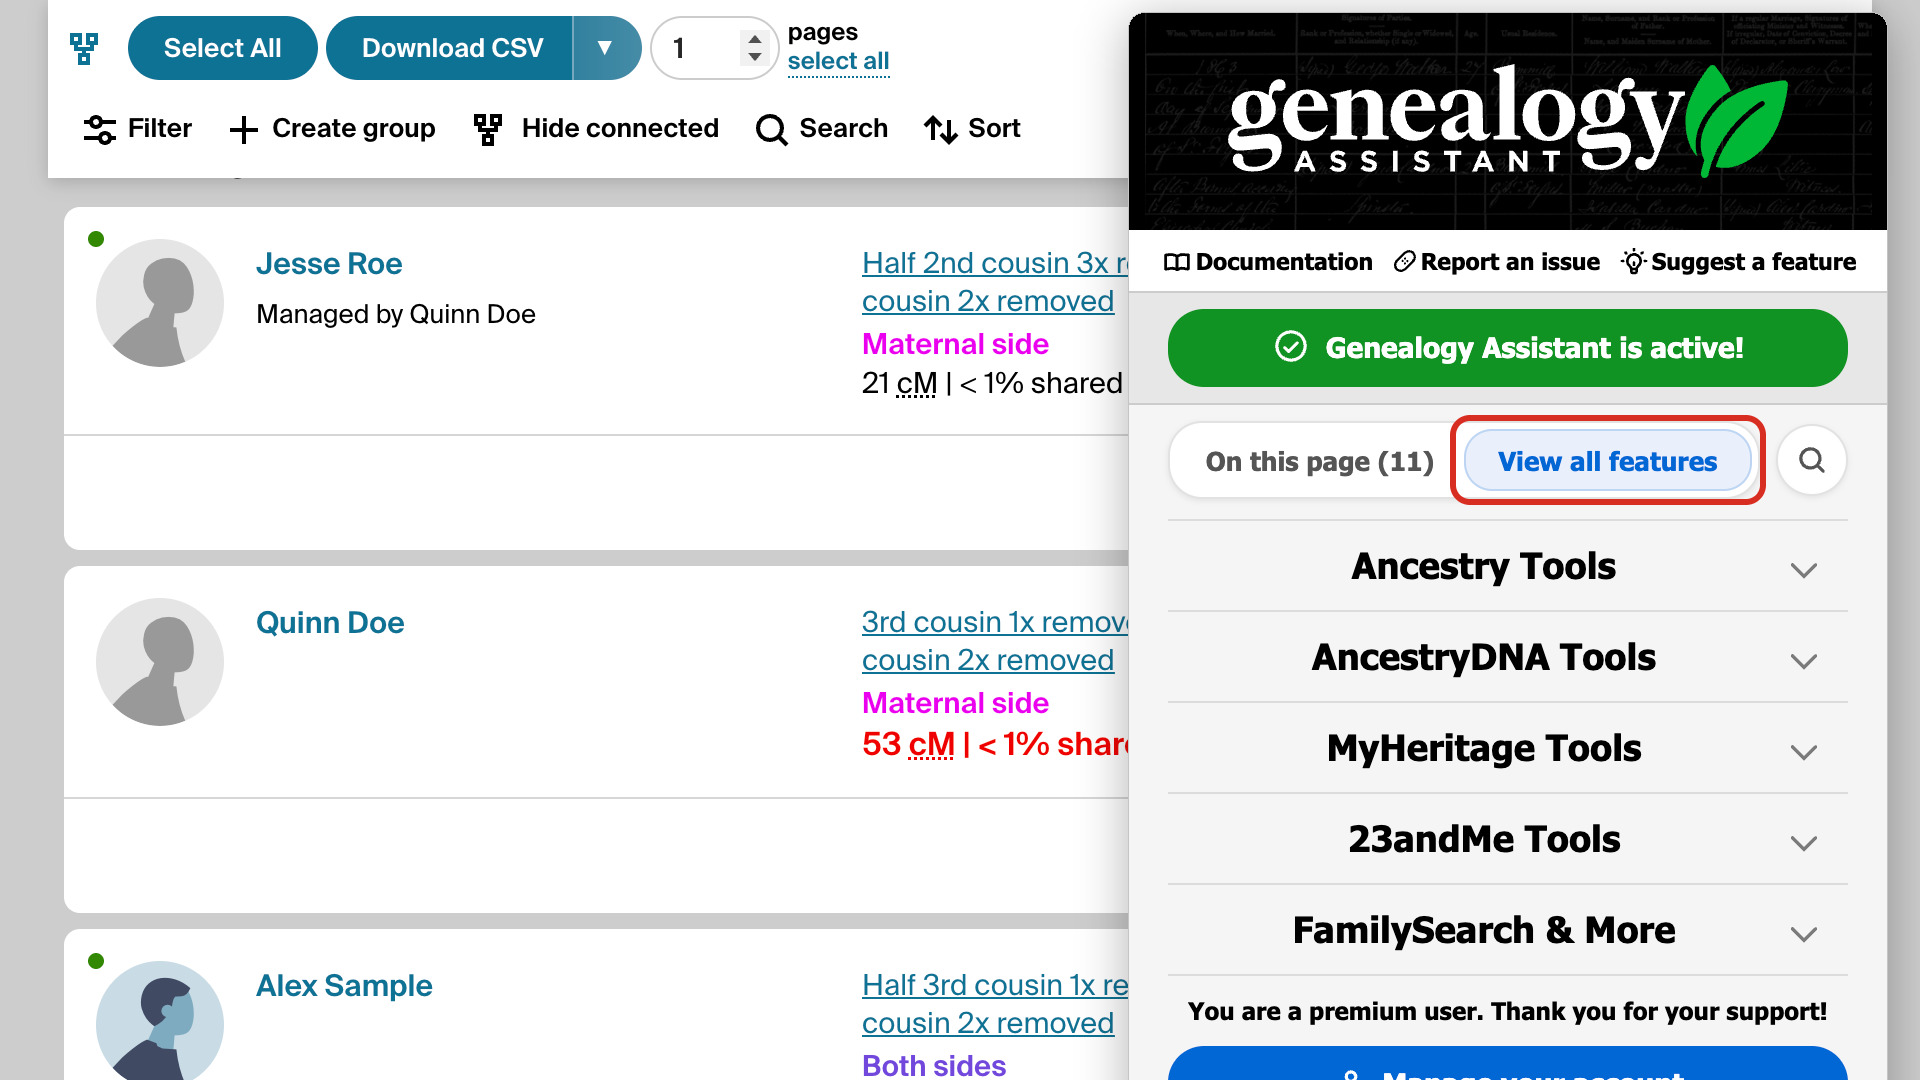The height and width of the screenshot is (1080, 1920).
Task: Open Alex Sample's Half 3rd cousin link
Action: (995, 1004)
